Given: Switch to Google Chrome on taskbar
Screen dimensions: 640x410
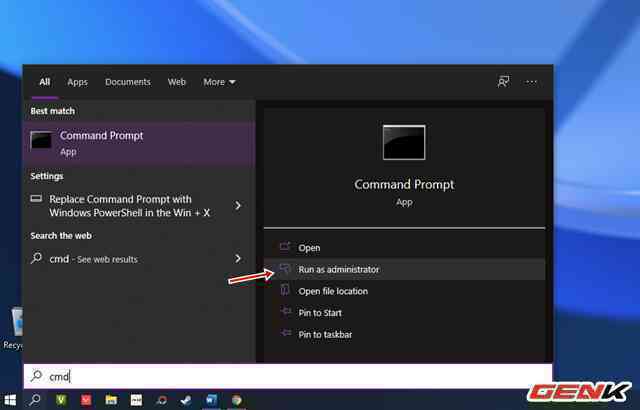Looking at the screenshot, I should pyautogui.click(x=237, y=400).
